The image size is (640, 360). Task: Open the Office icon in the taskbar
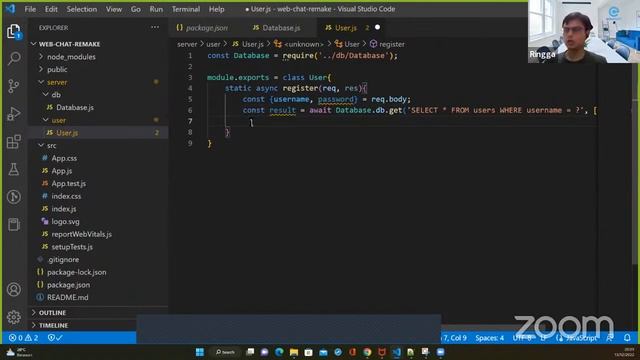tap(353, 352)
